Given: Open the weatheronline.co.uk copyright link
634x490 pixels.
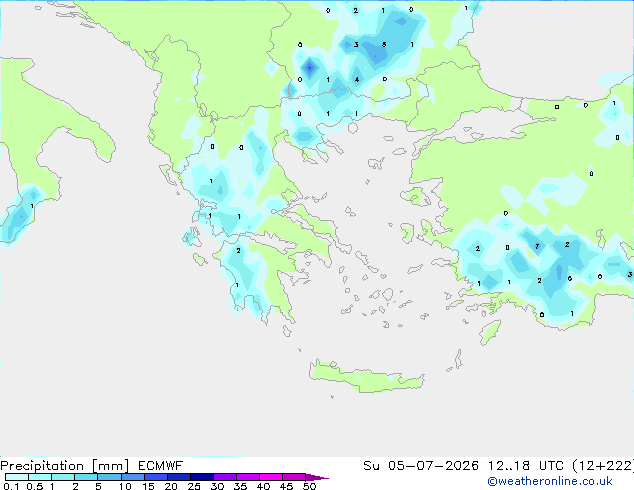Looking at the screenshot, I should (x=550, y=481).
